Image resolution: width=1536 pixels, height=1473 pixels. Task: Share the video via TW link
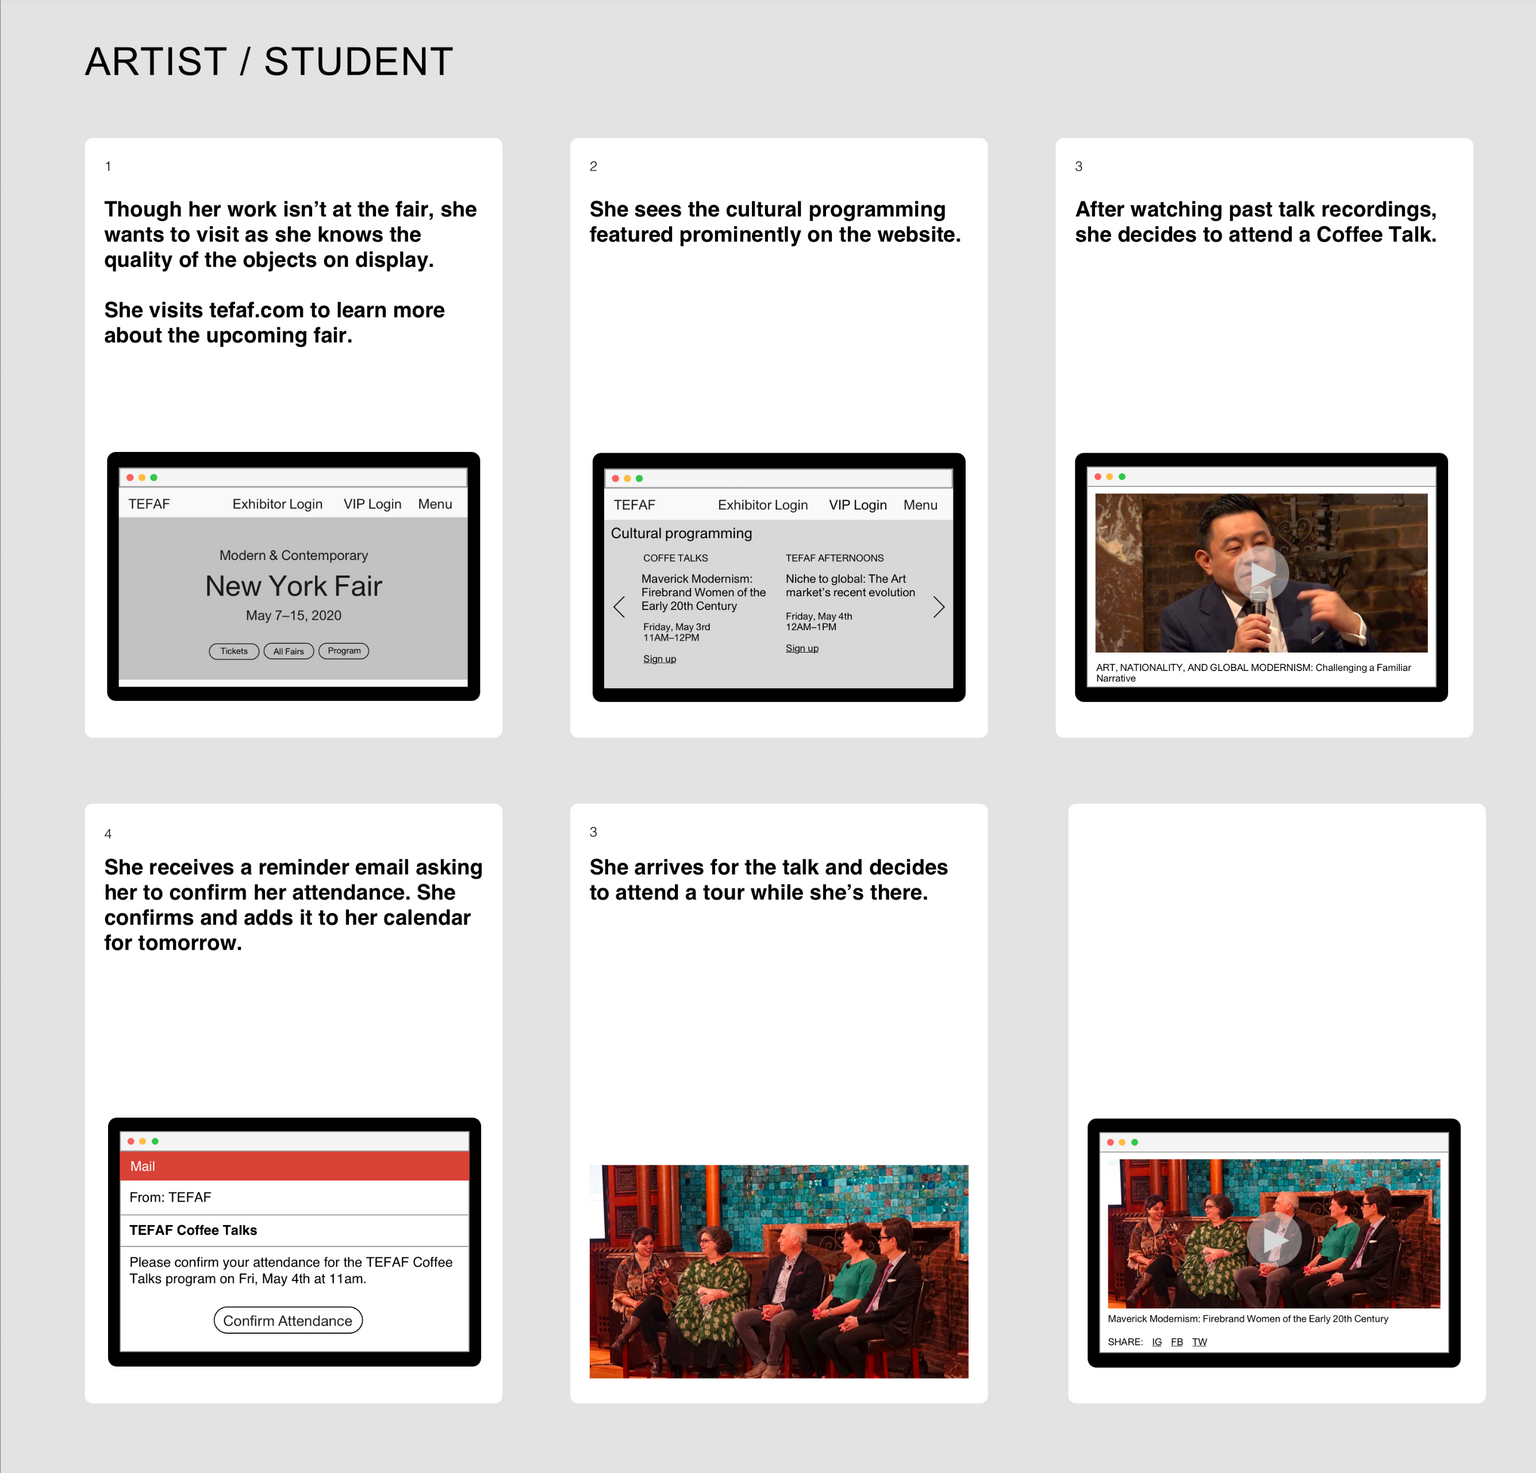[1199, 1342]
